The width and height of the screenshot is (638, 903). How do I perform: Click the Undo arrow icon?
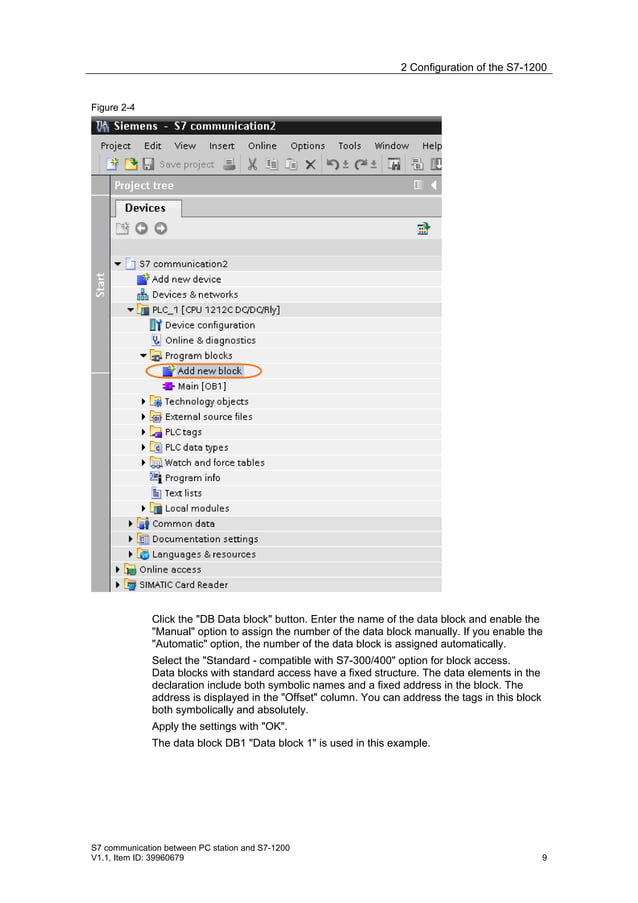click(332, 164)
